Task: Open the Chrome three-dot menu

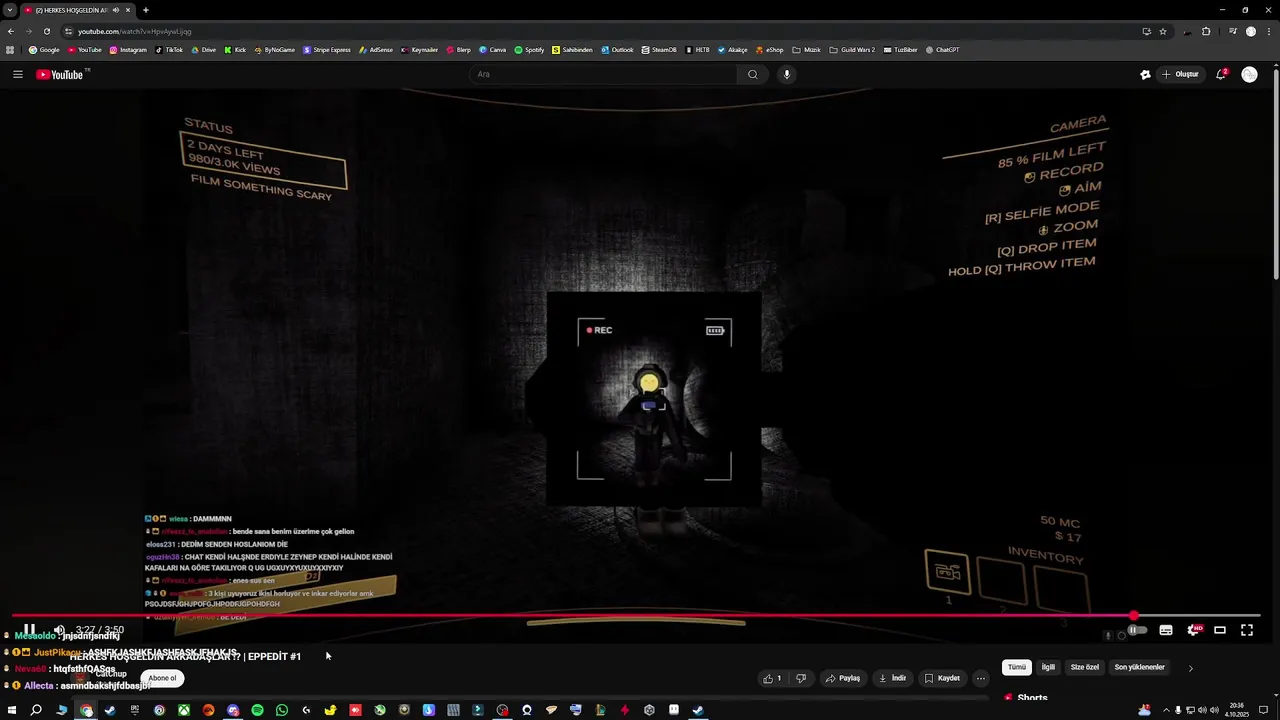Action: (1269, 31)
